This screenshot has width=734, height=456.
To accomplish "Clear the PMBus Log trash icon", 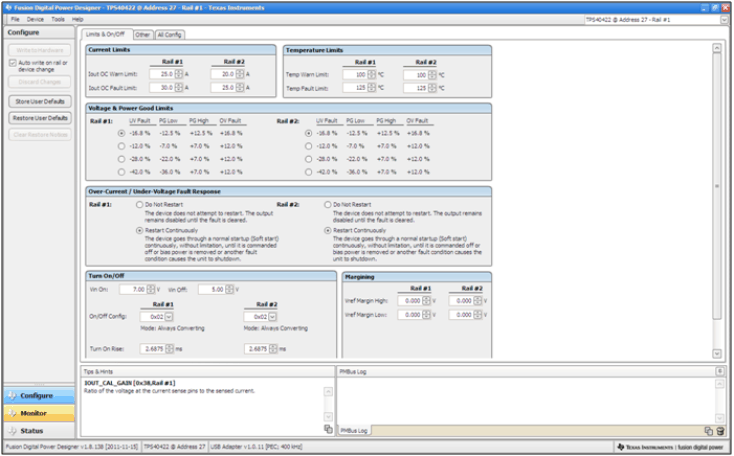I will coord(720,431).
